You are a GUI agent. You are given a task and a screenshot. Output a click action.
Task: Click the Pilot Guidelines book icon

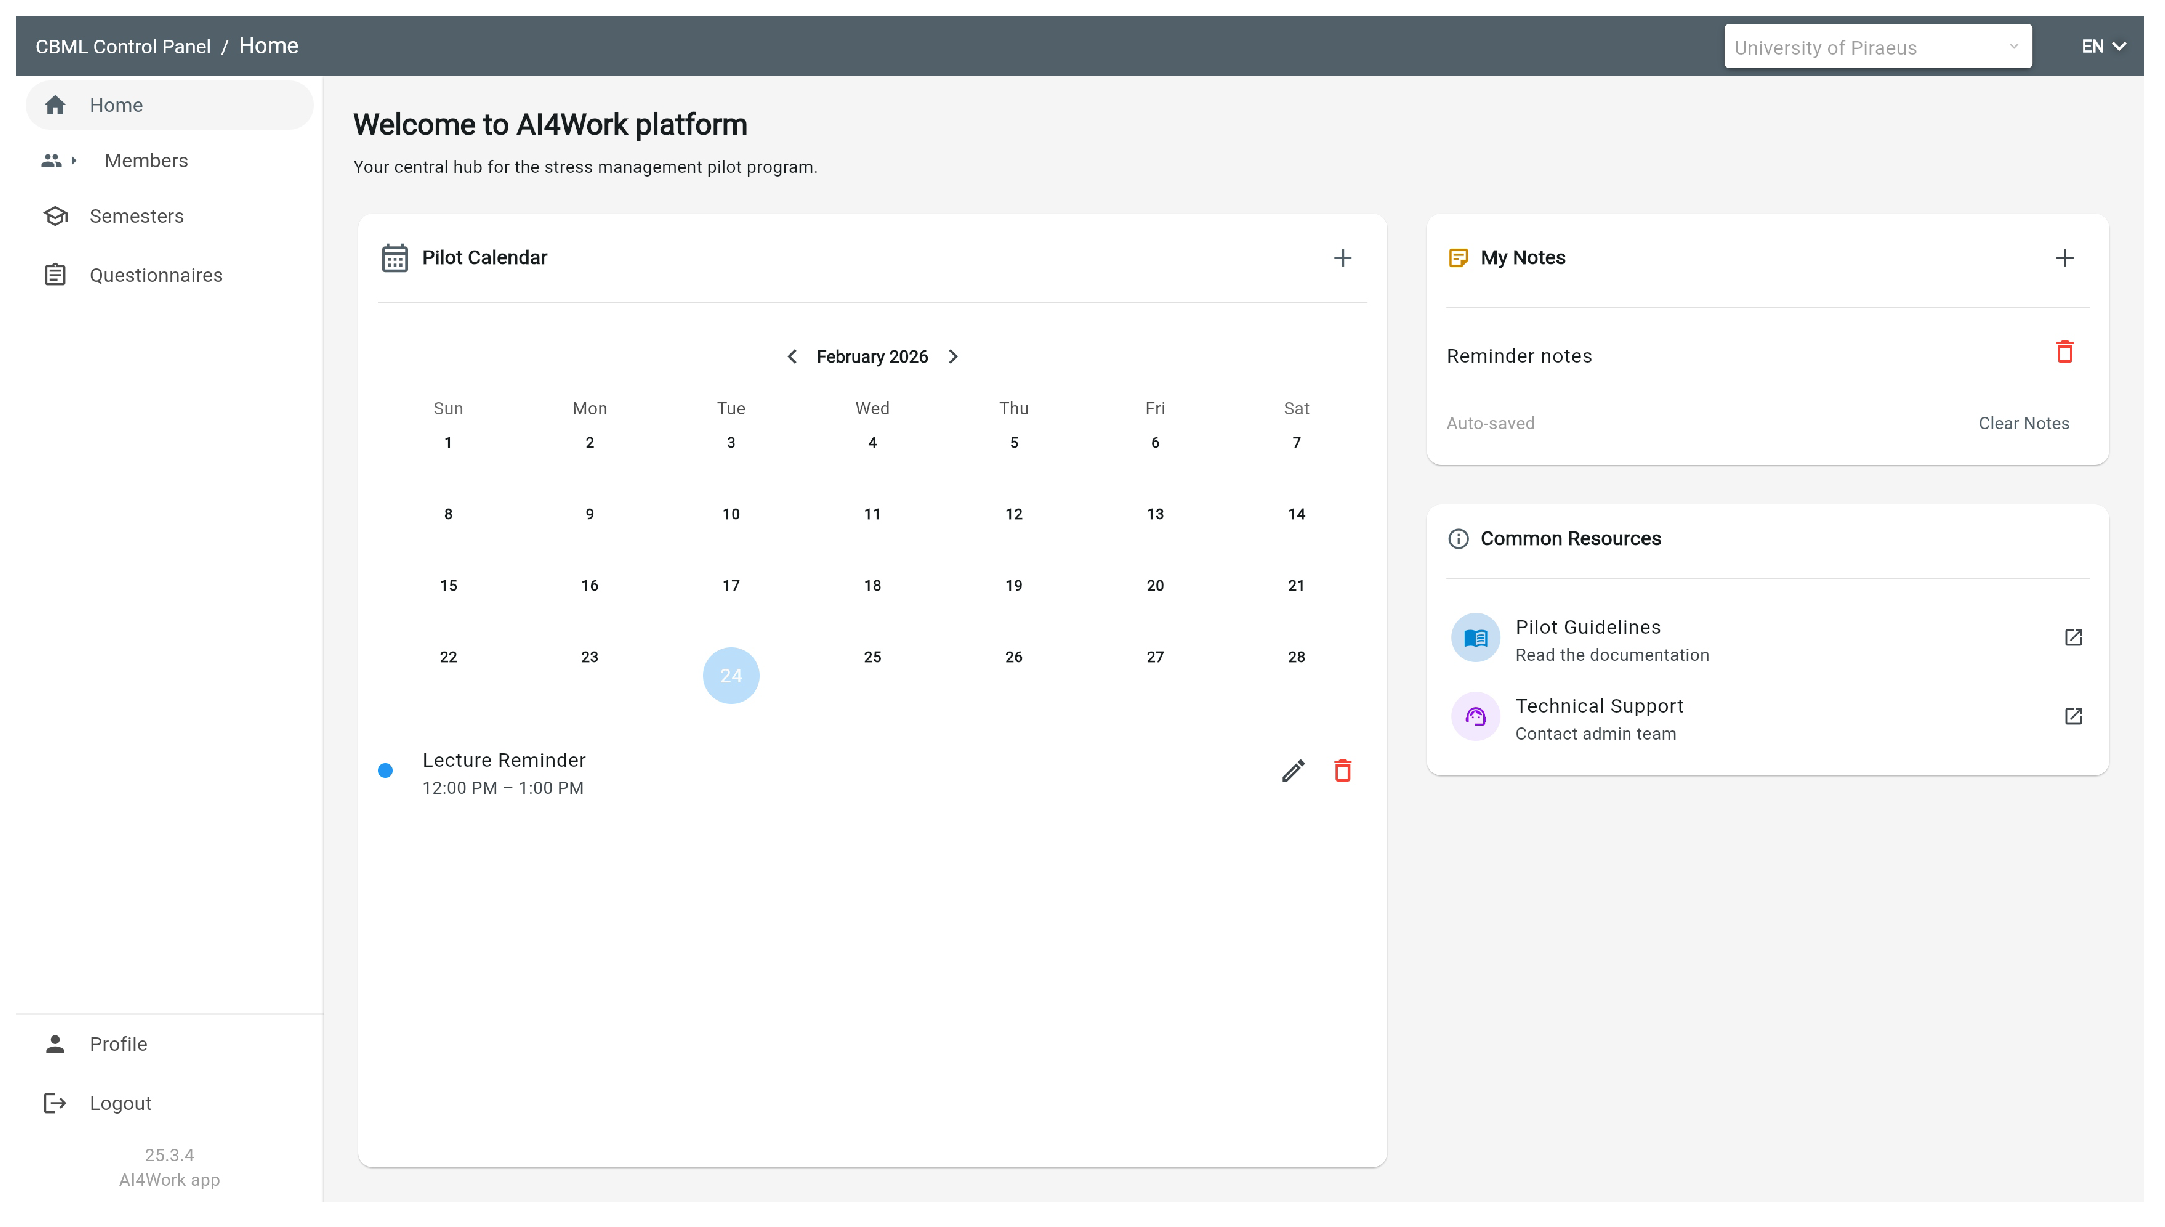(1476, 638)
